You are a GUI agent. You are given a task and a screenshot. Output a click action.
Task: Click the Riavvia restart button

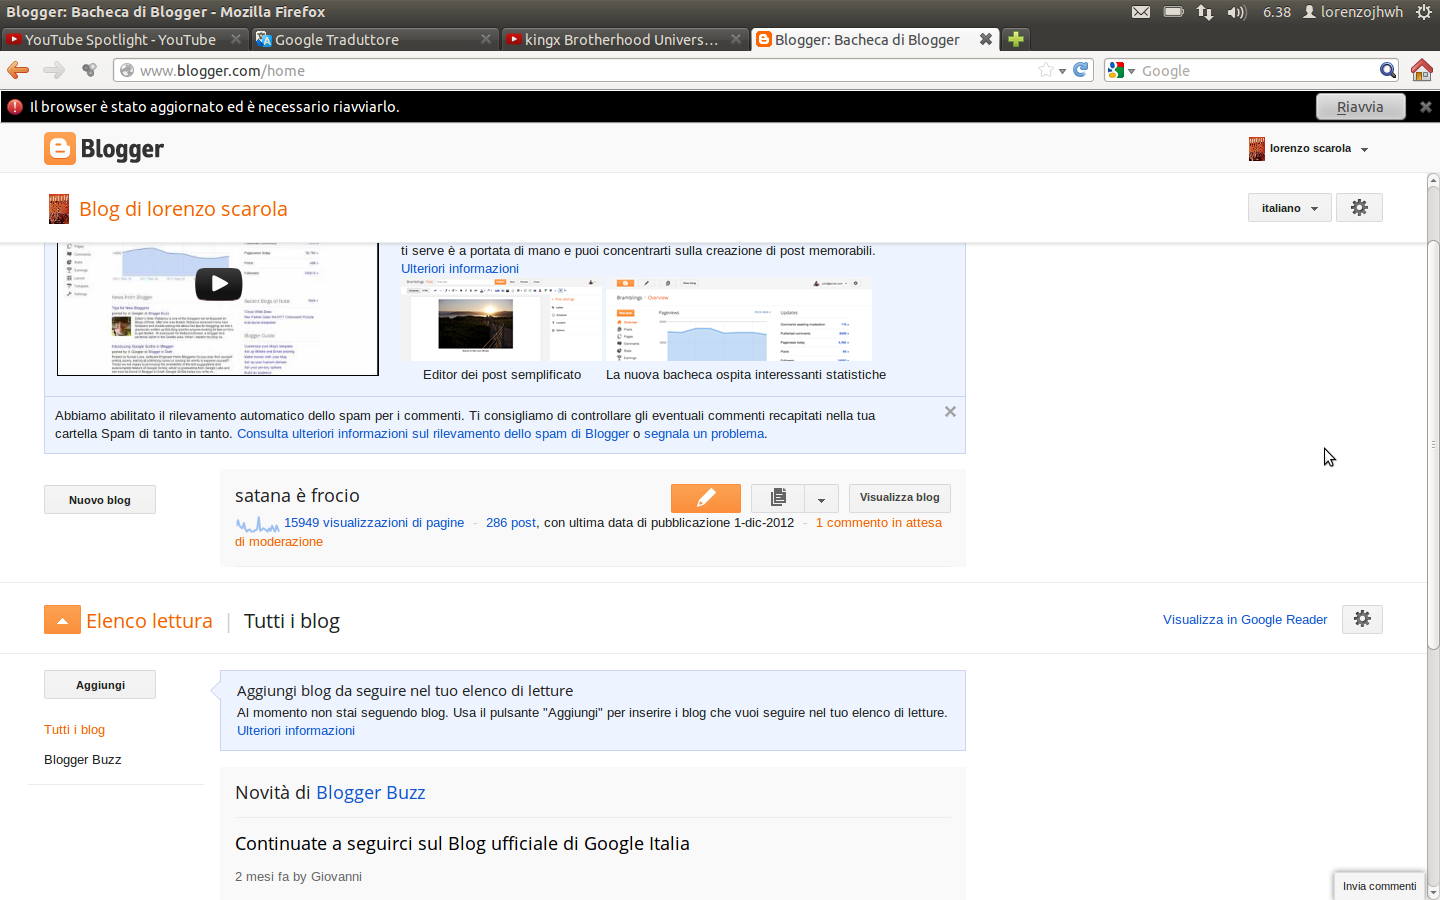1360,107
